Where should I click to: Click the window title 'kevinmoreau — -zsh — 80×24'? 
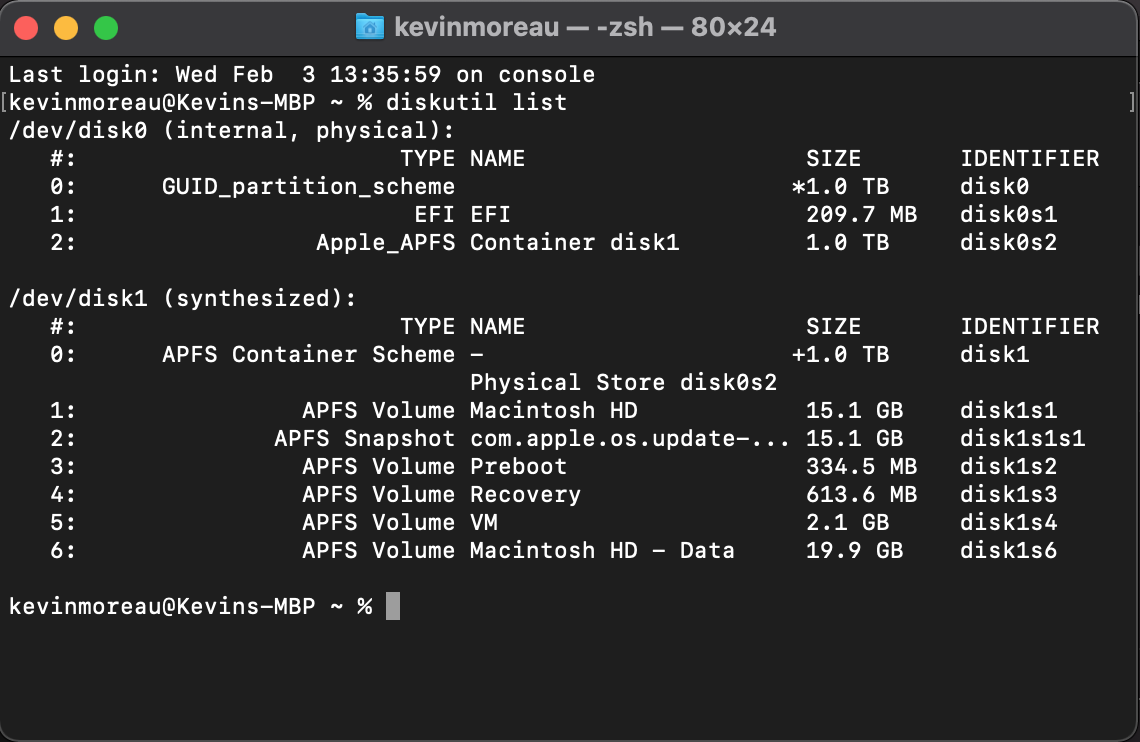point(585,28)
